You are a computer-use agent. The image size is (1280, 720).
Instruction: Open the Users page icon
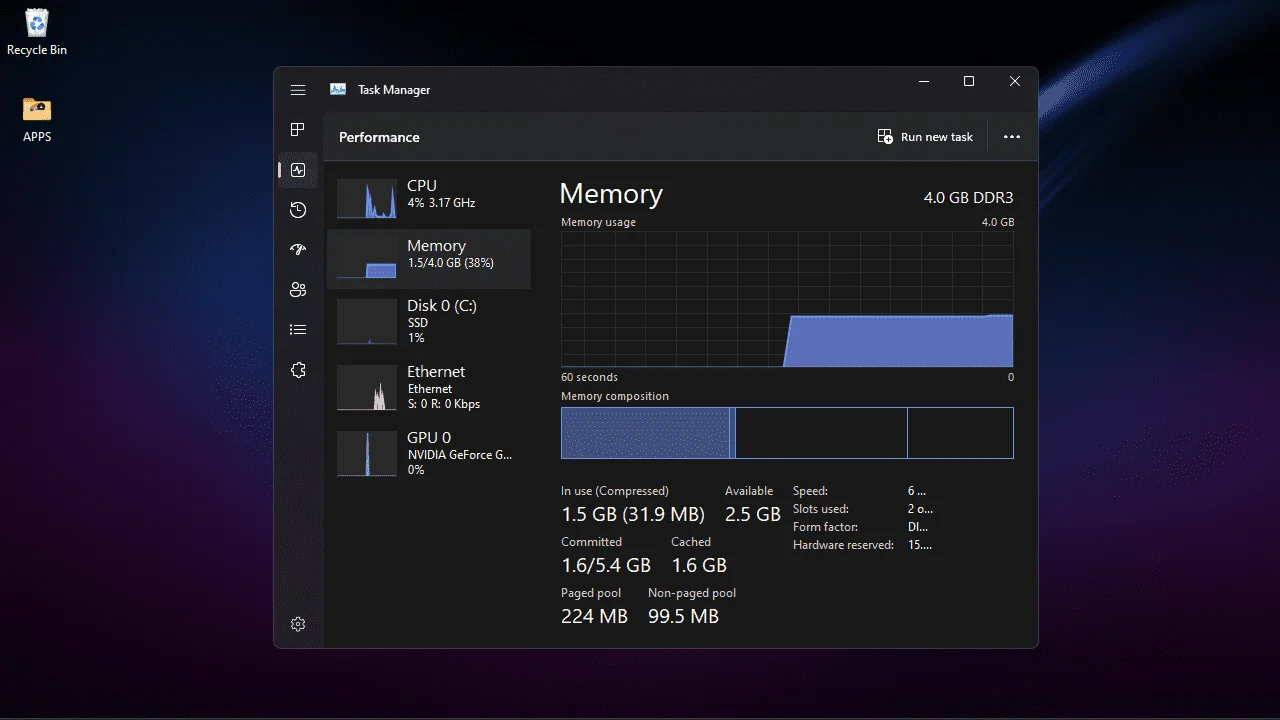click(x=298, y=290)
